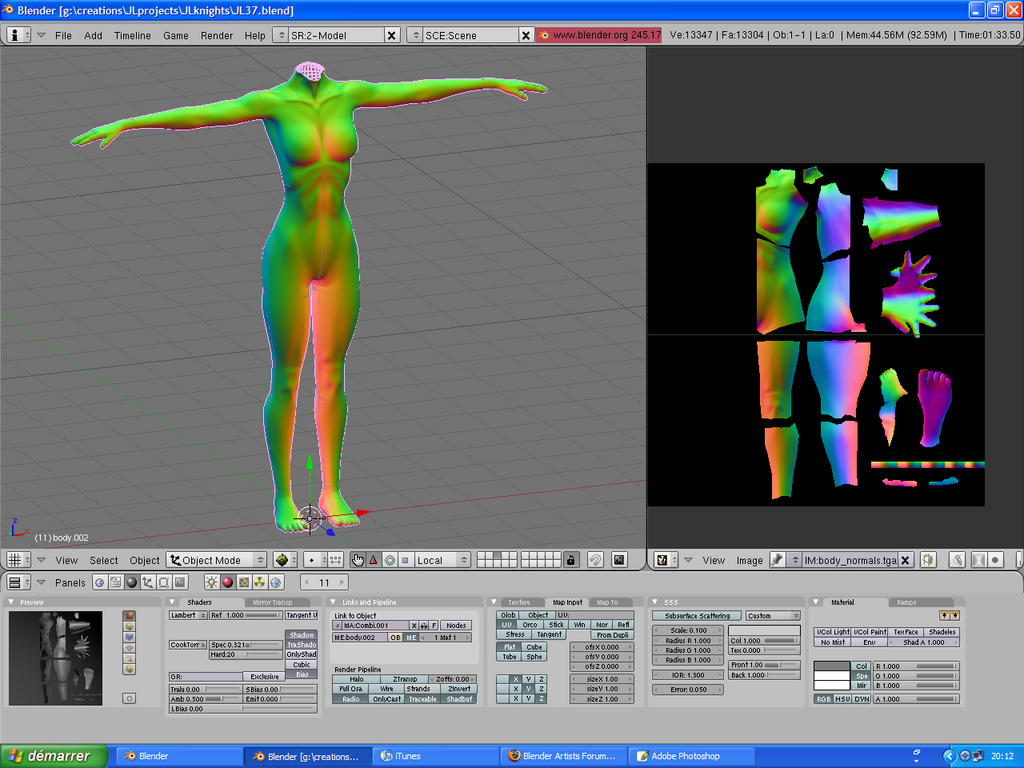The height and width of the screenshot is (768, 1024).
Task: Open iTunes from the Windows taskbar
Action: (436, 756)
